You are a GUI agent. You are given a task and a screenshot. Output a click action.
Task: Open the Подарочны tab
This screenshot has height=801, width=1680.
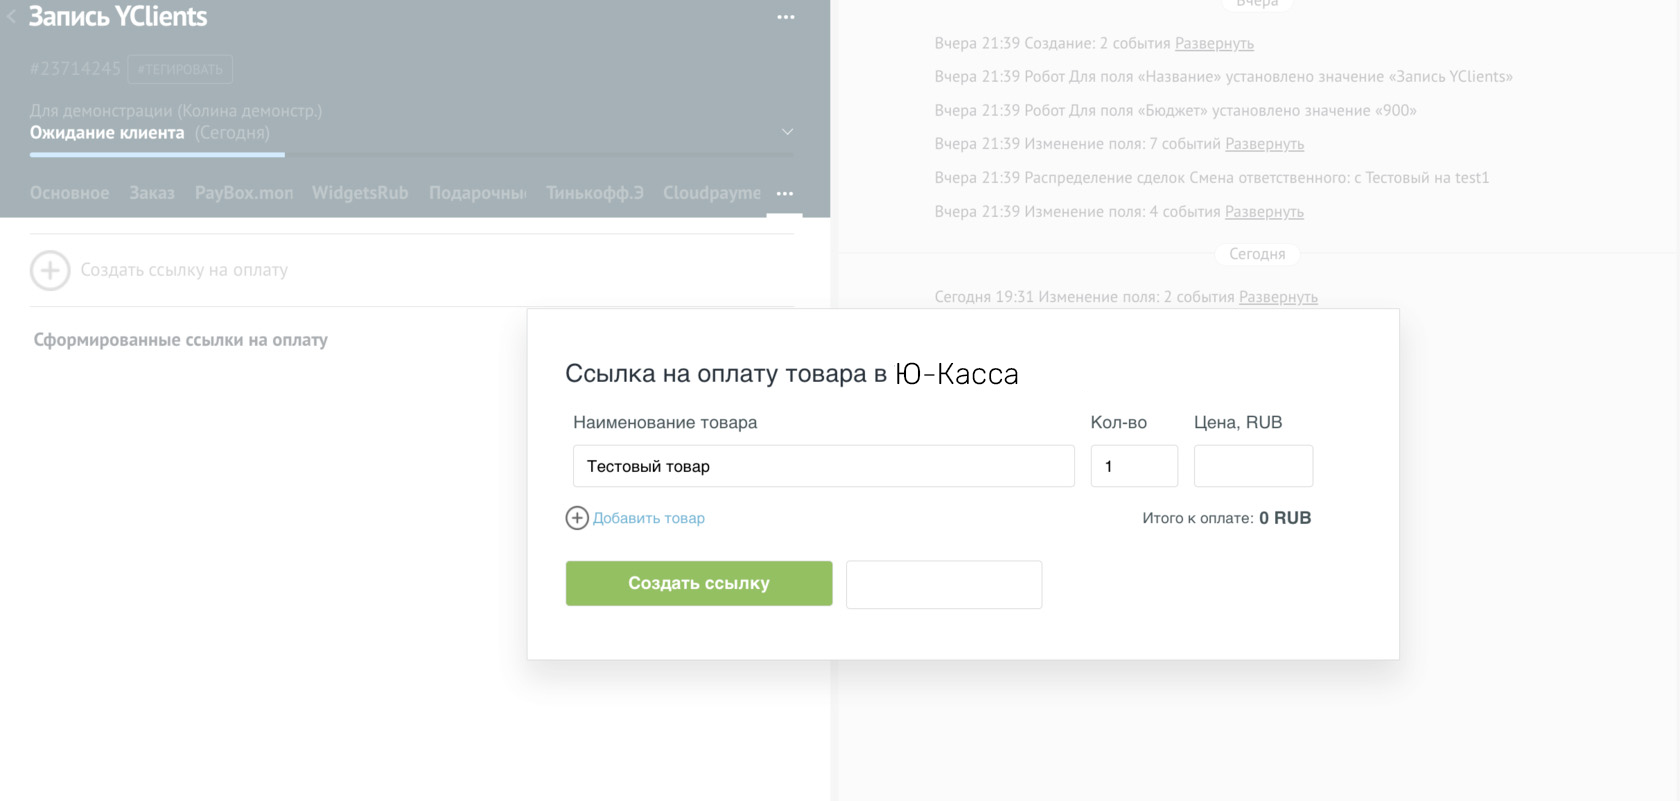point(477,193)
